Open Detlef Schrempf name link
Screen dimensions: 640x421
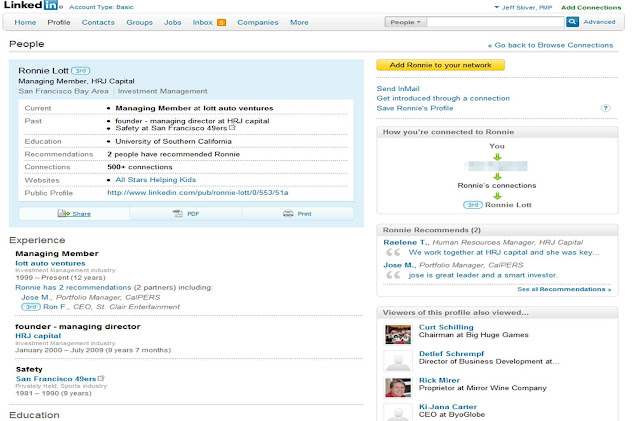(x=451, y=354)
